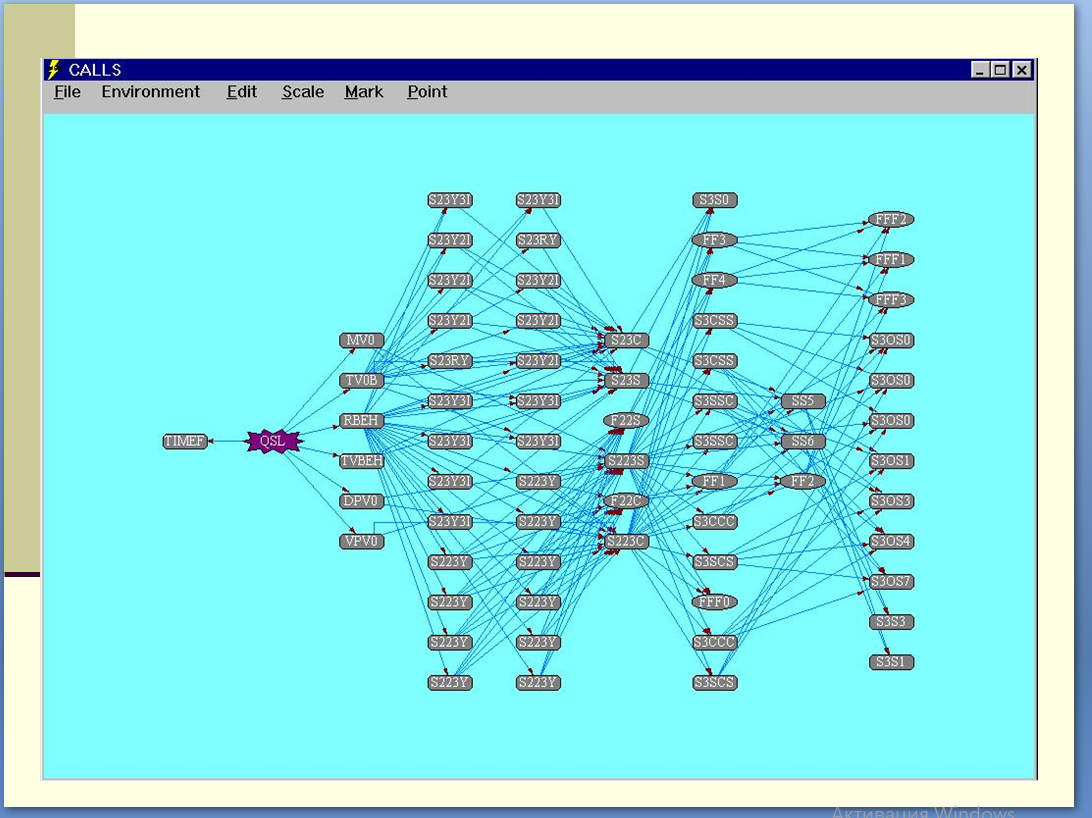Open the Edit menu

[x=242, y=92]
